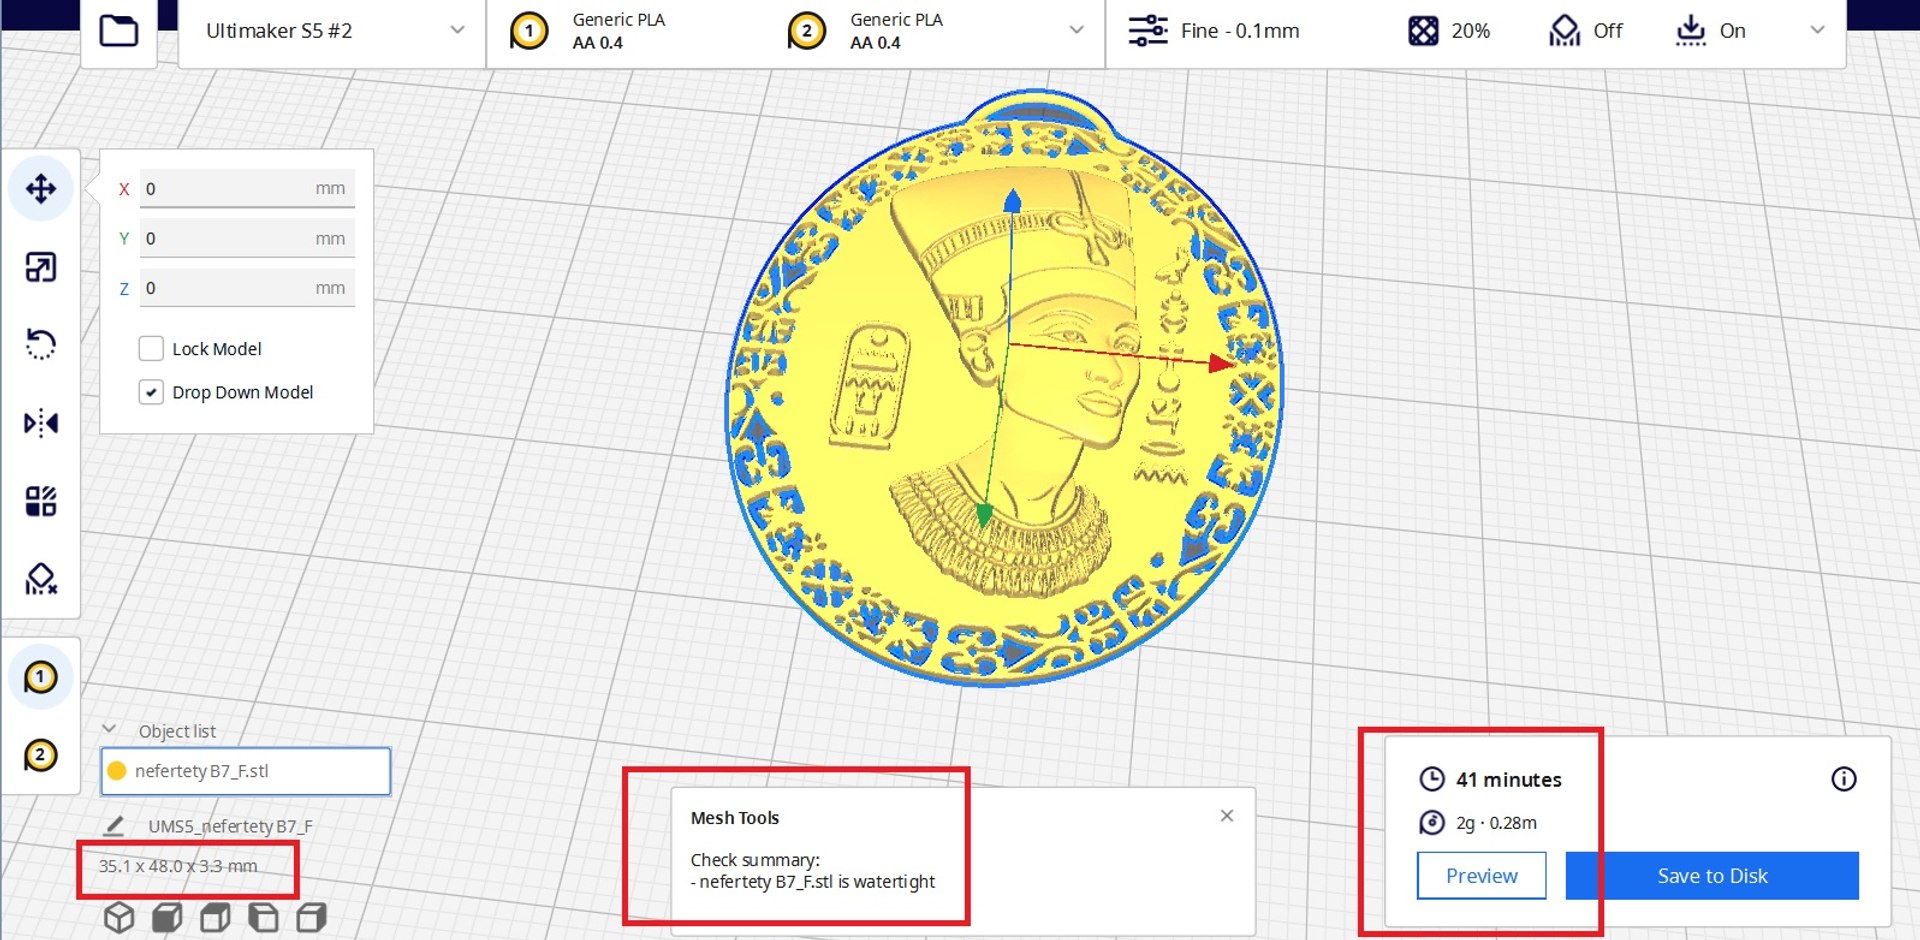The width and height of the screenshot is (1920, 940).
Task: Click the clock print-time icon
Action: (1432, 779)
